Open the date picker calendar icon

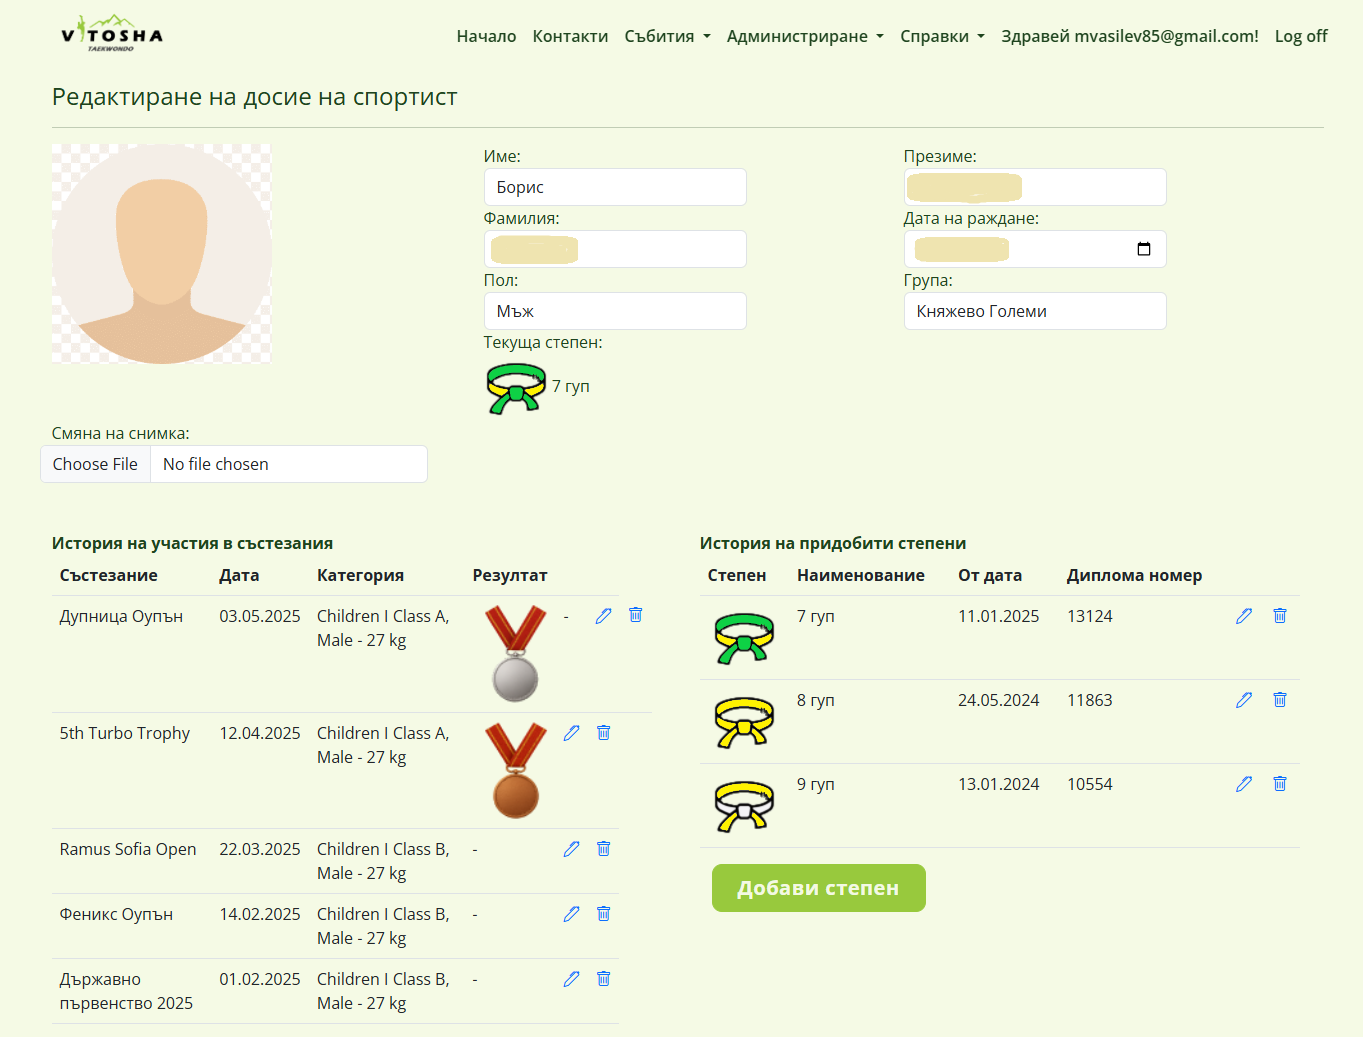click(x=1144, y=249)
